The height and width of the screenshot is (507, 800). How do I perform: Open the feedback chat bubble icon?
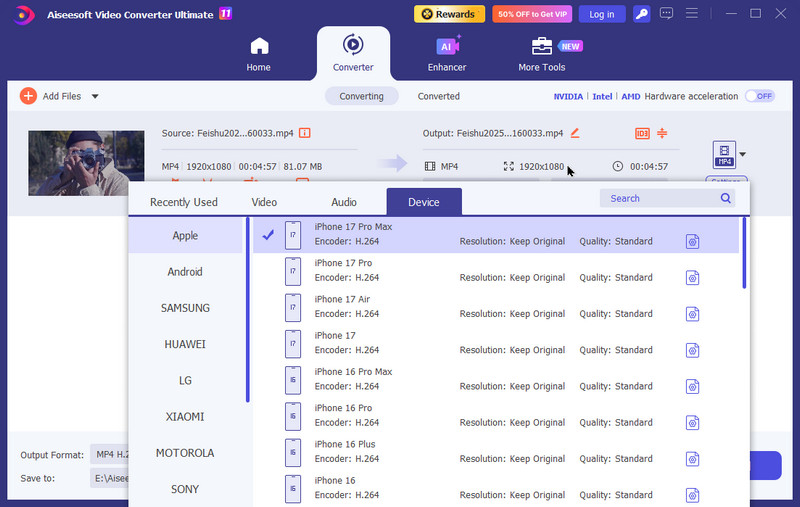[668, 14]
